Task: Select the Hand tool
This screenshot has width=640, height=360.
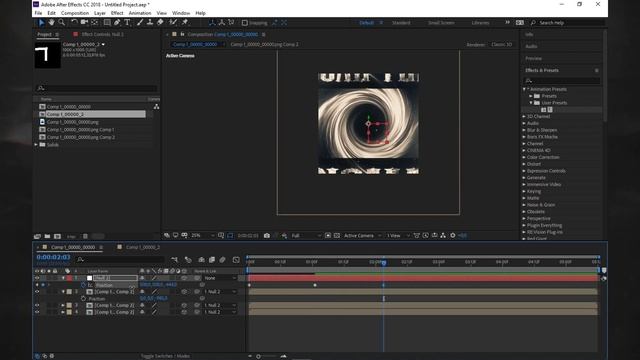Action: tap(51, 22)
